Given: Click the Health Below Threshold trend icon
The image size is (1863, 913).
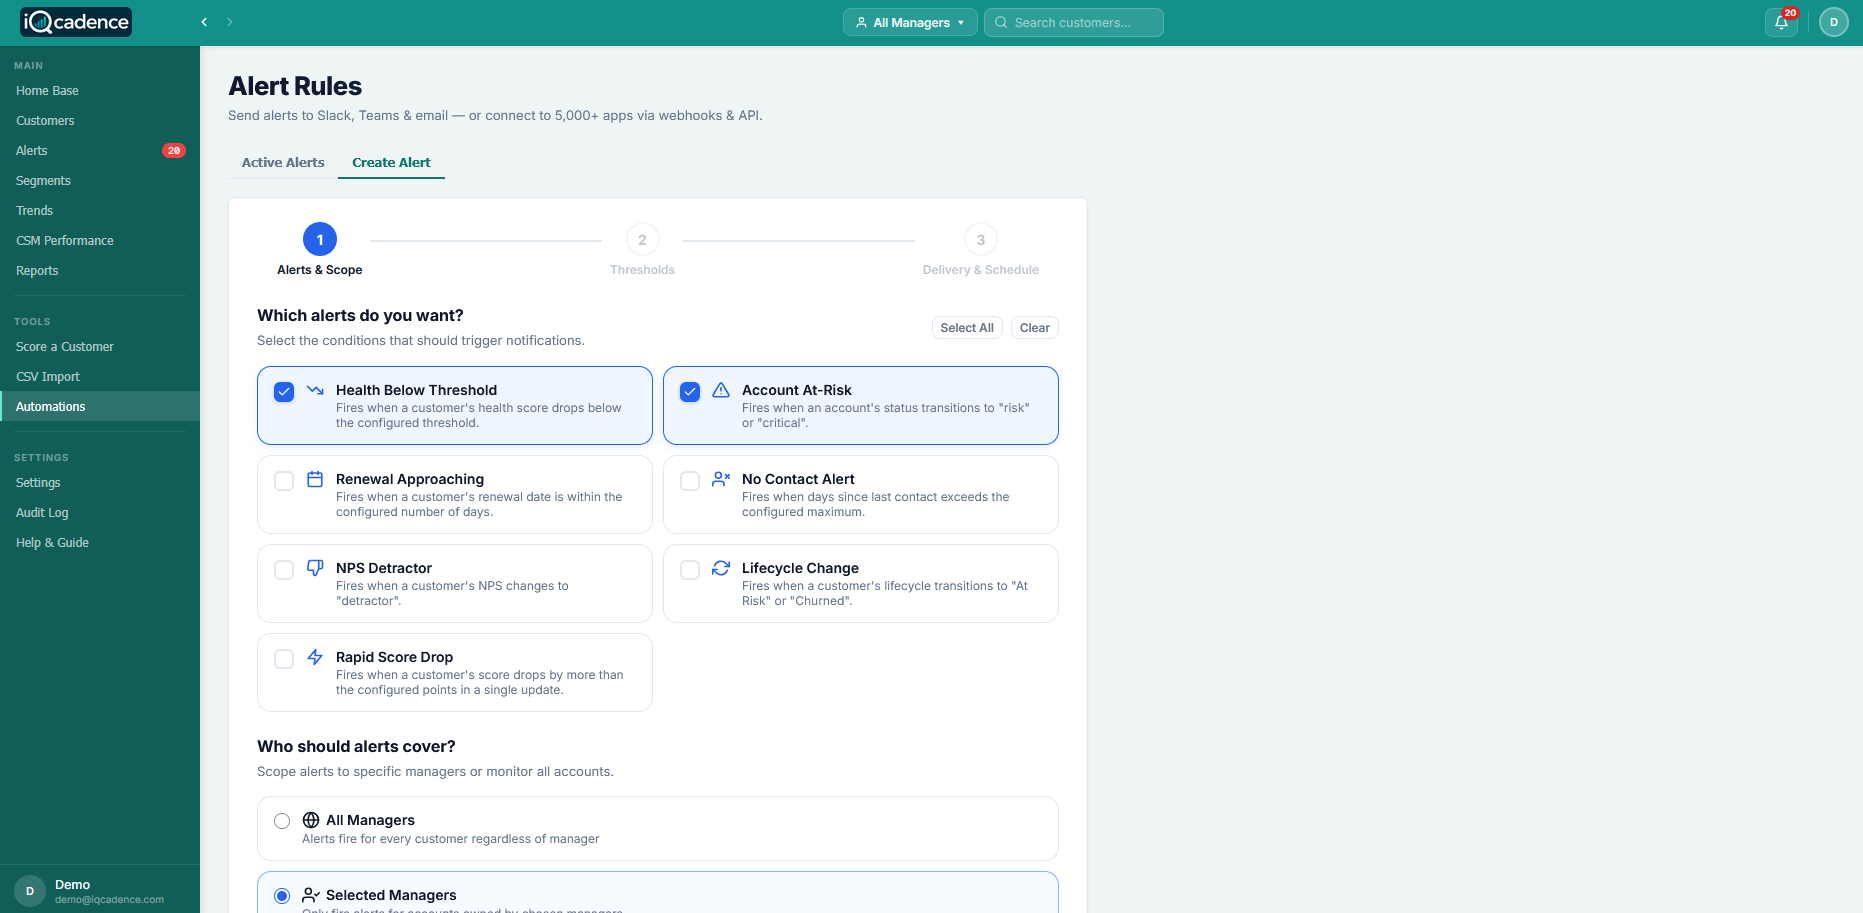Looking at the screenshot, I should click(x=315, y=392).
